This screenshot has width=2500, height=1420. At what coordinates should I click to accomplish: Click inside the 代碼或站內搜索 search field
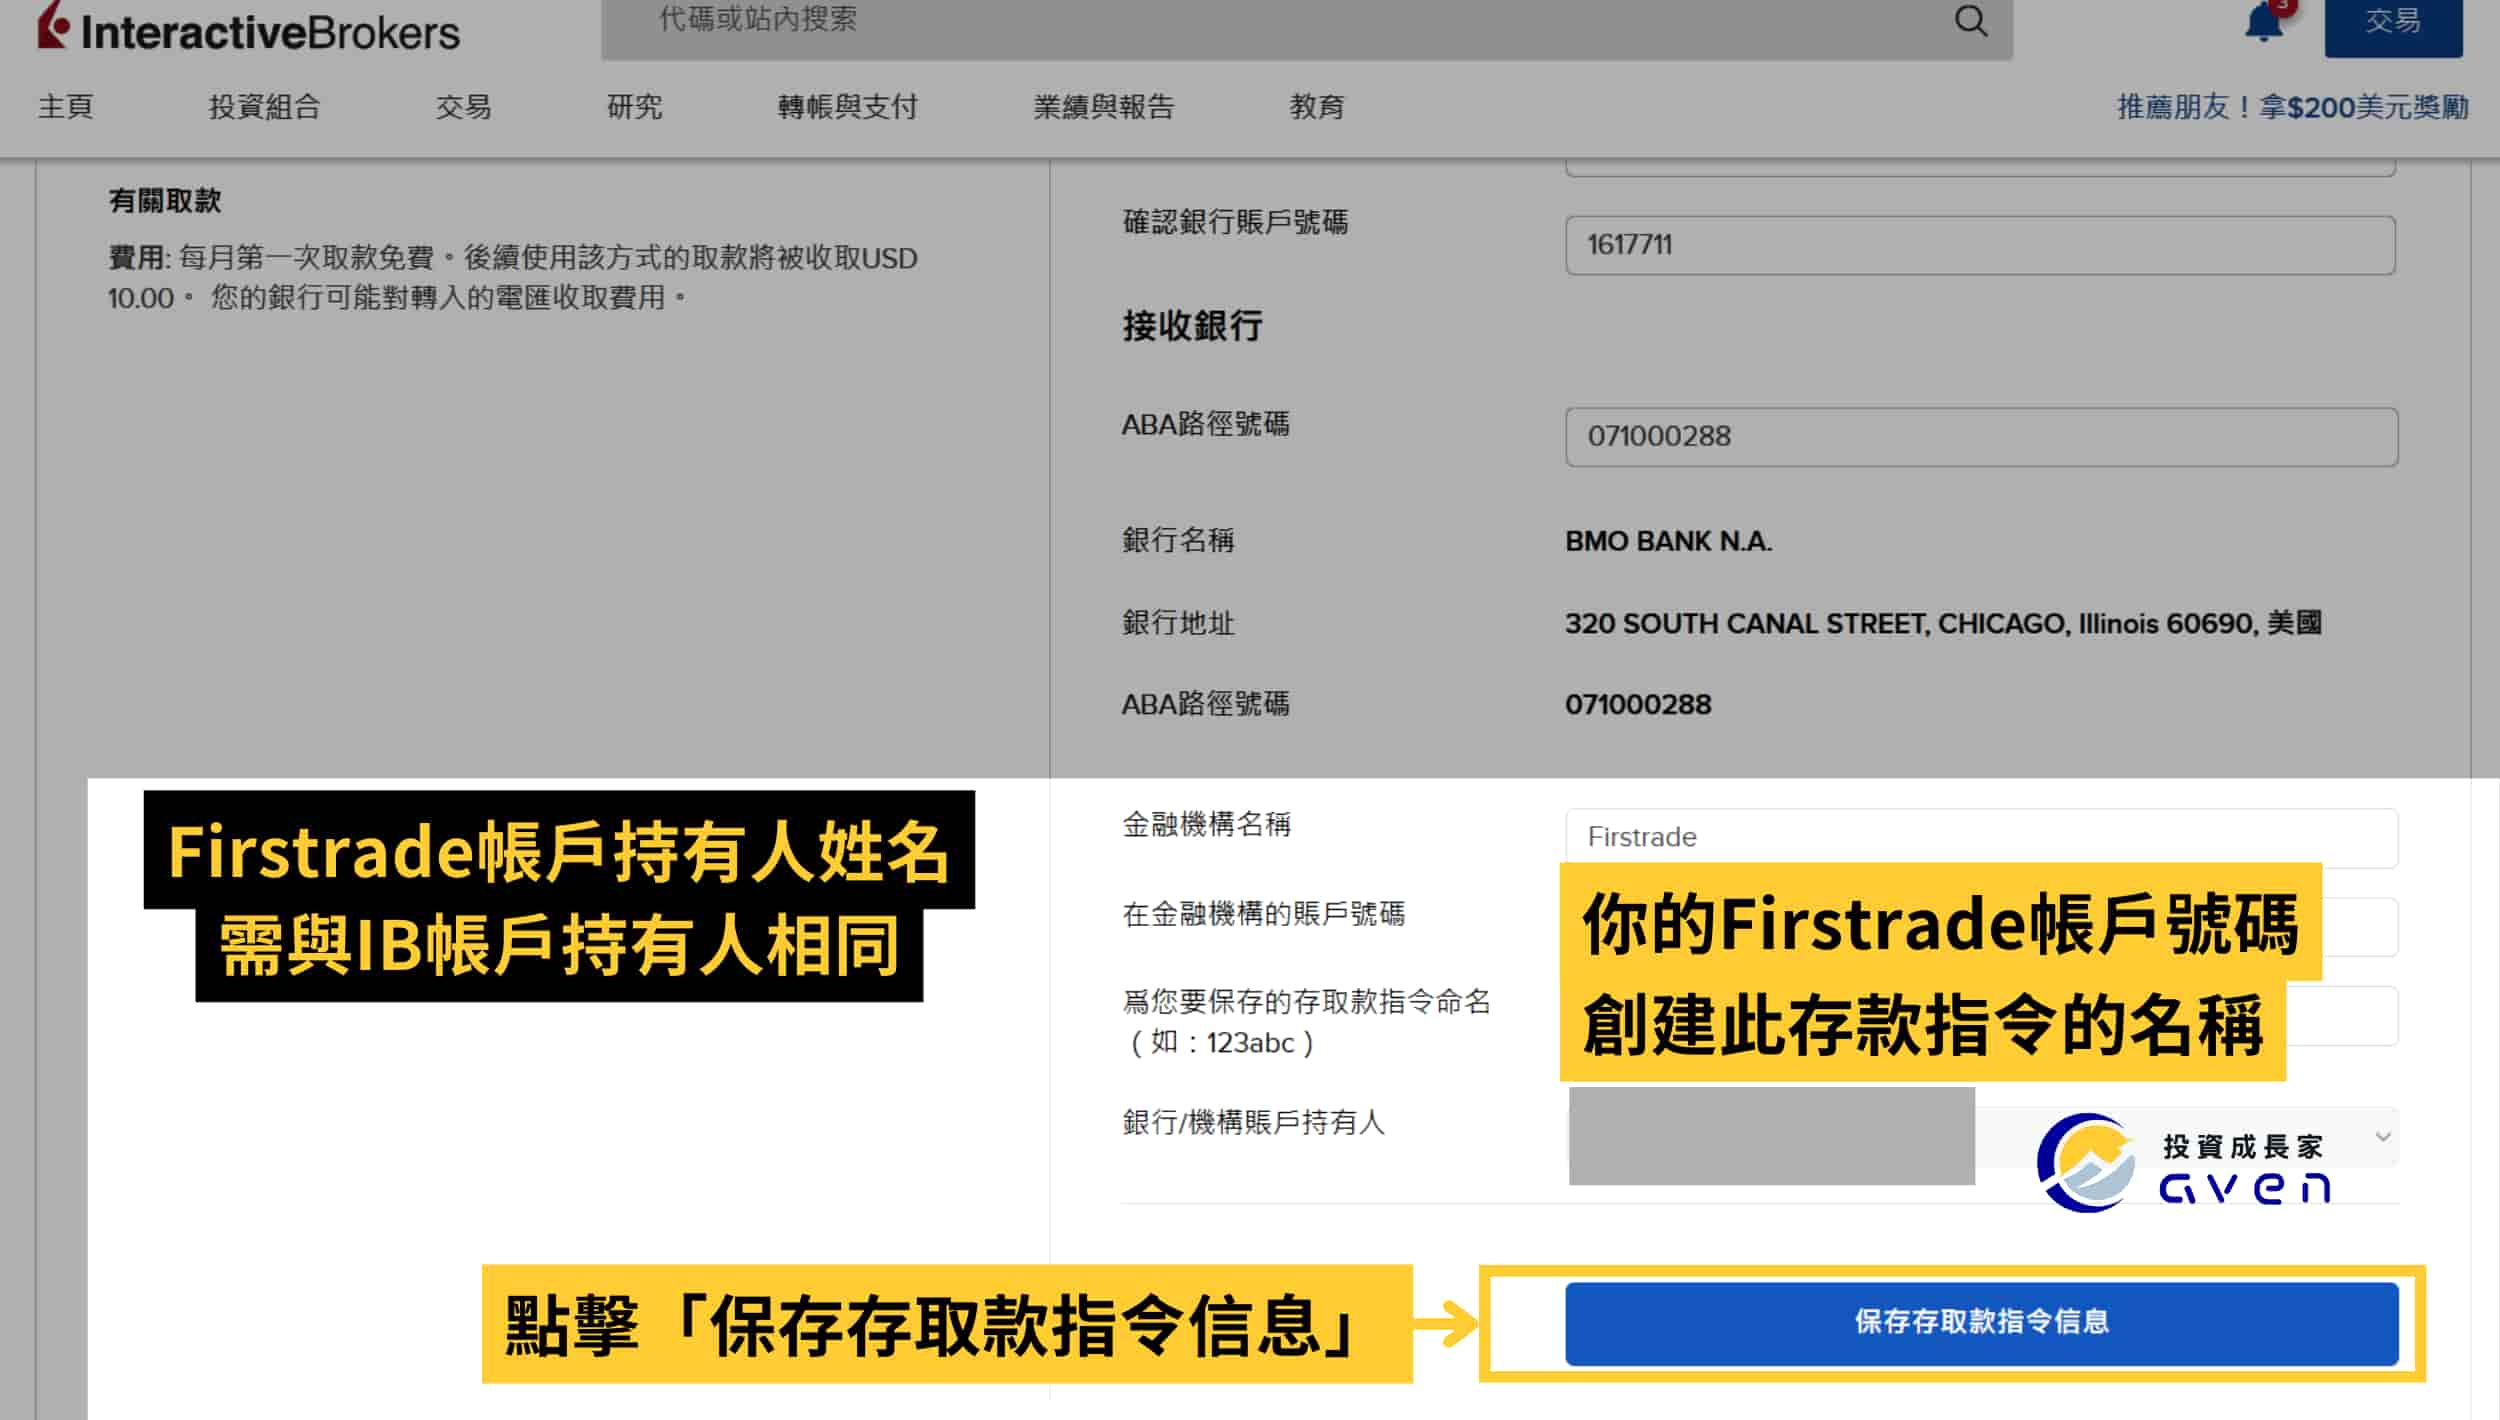1300,22
